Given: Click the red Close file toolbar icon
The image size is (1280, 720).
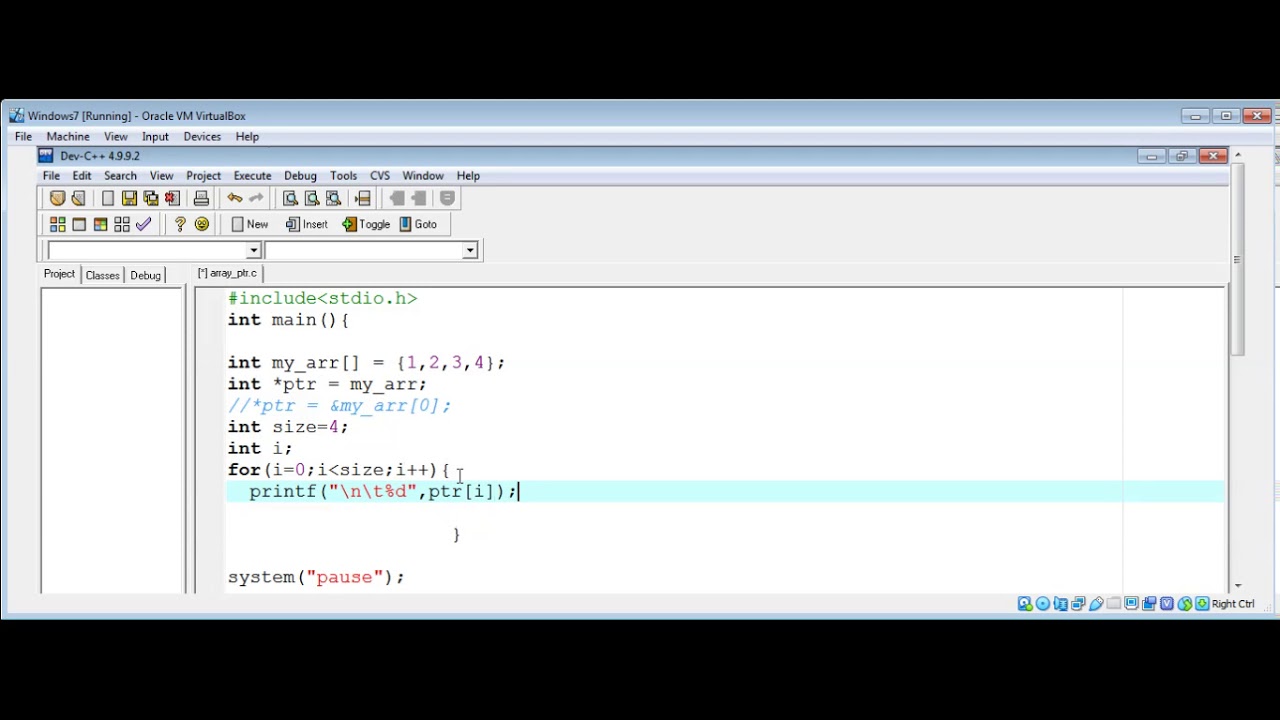Looking at the screenshot, I should coord(172,198).
